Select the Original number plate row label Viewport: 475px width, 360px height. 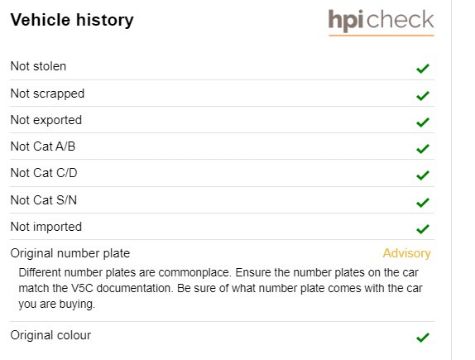pos(70,254)
